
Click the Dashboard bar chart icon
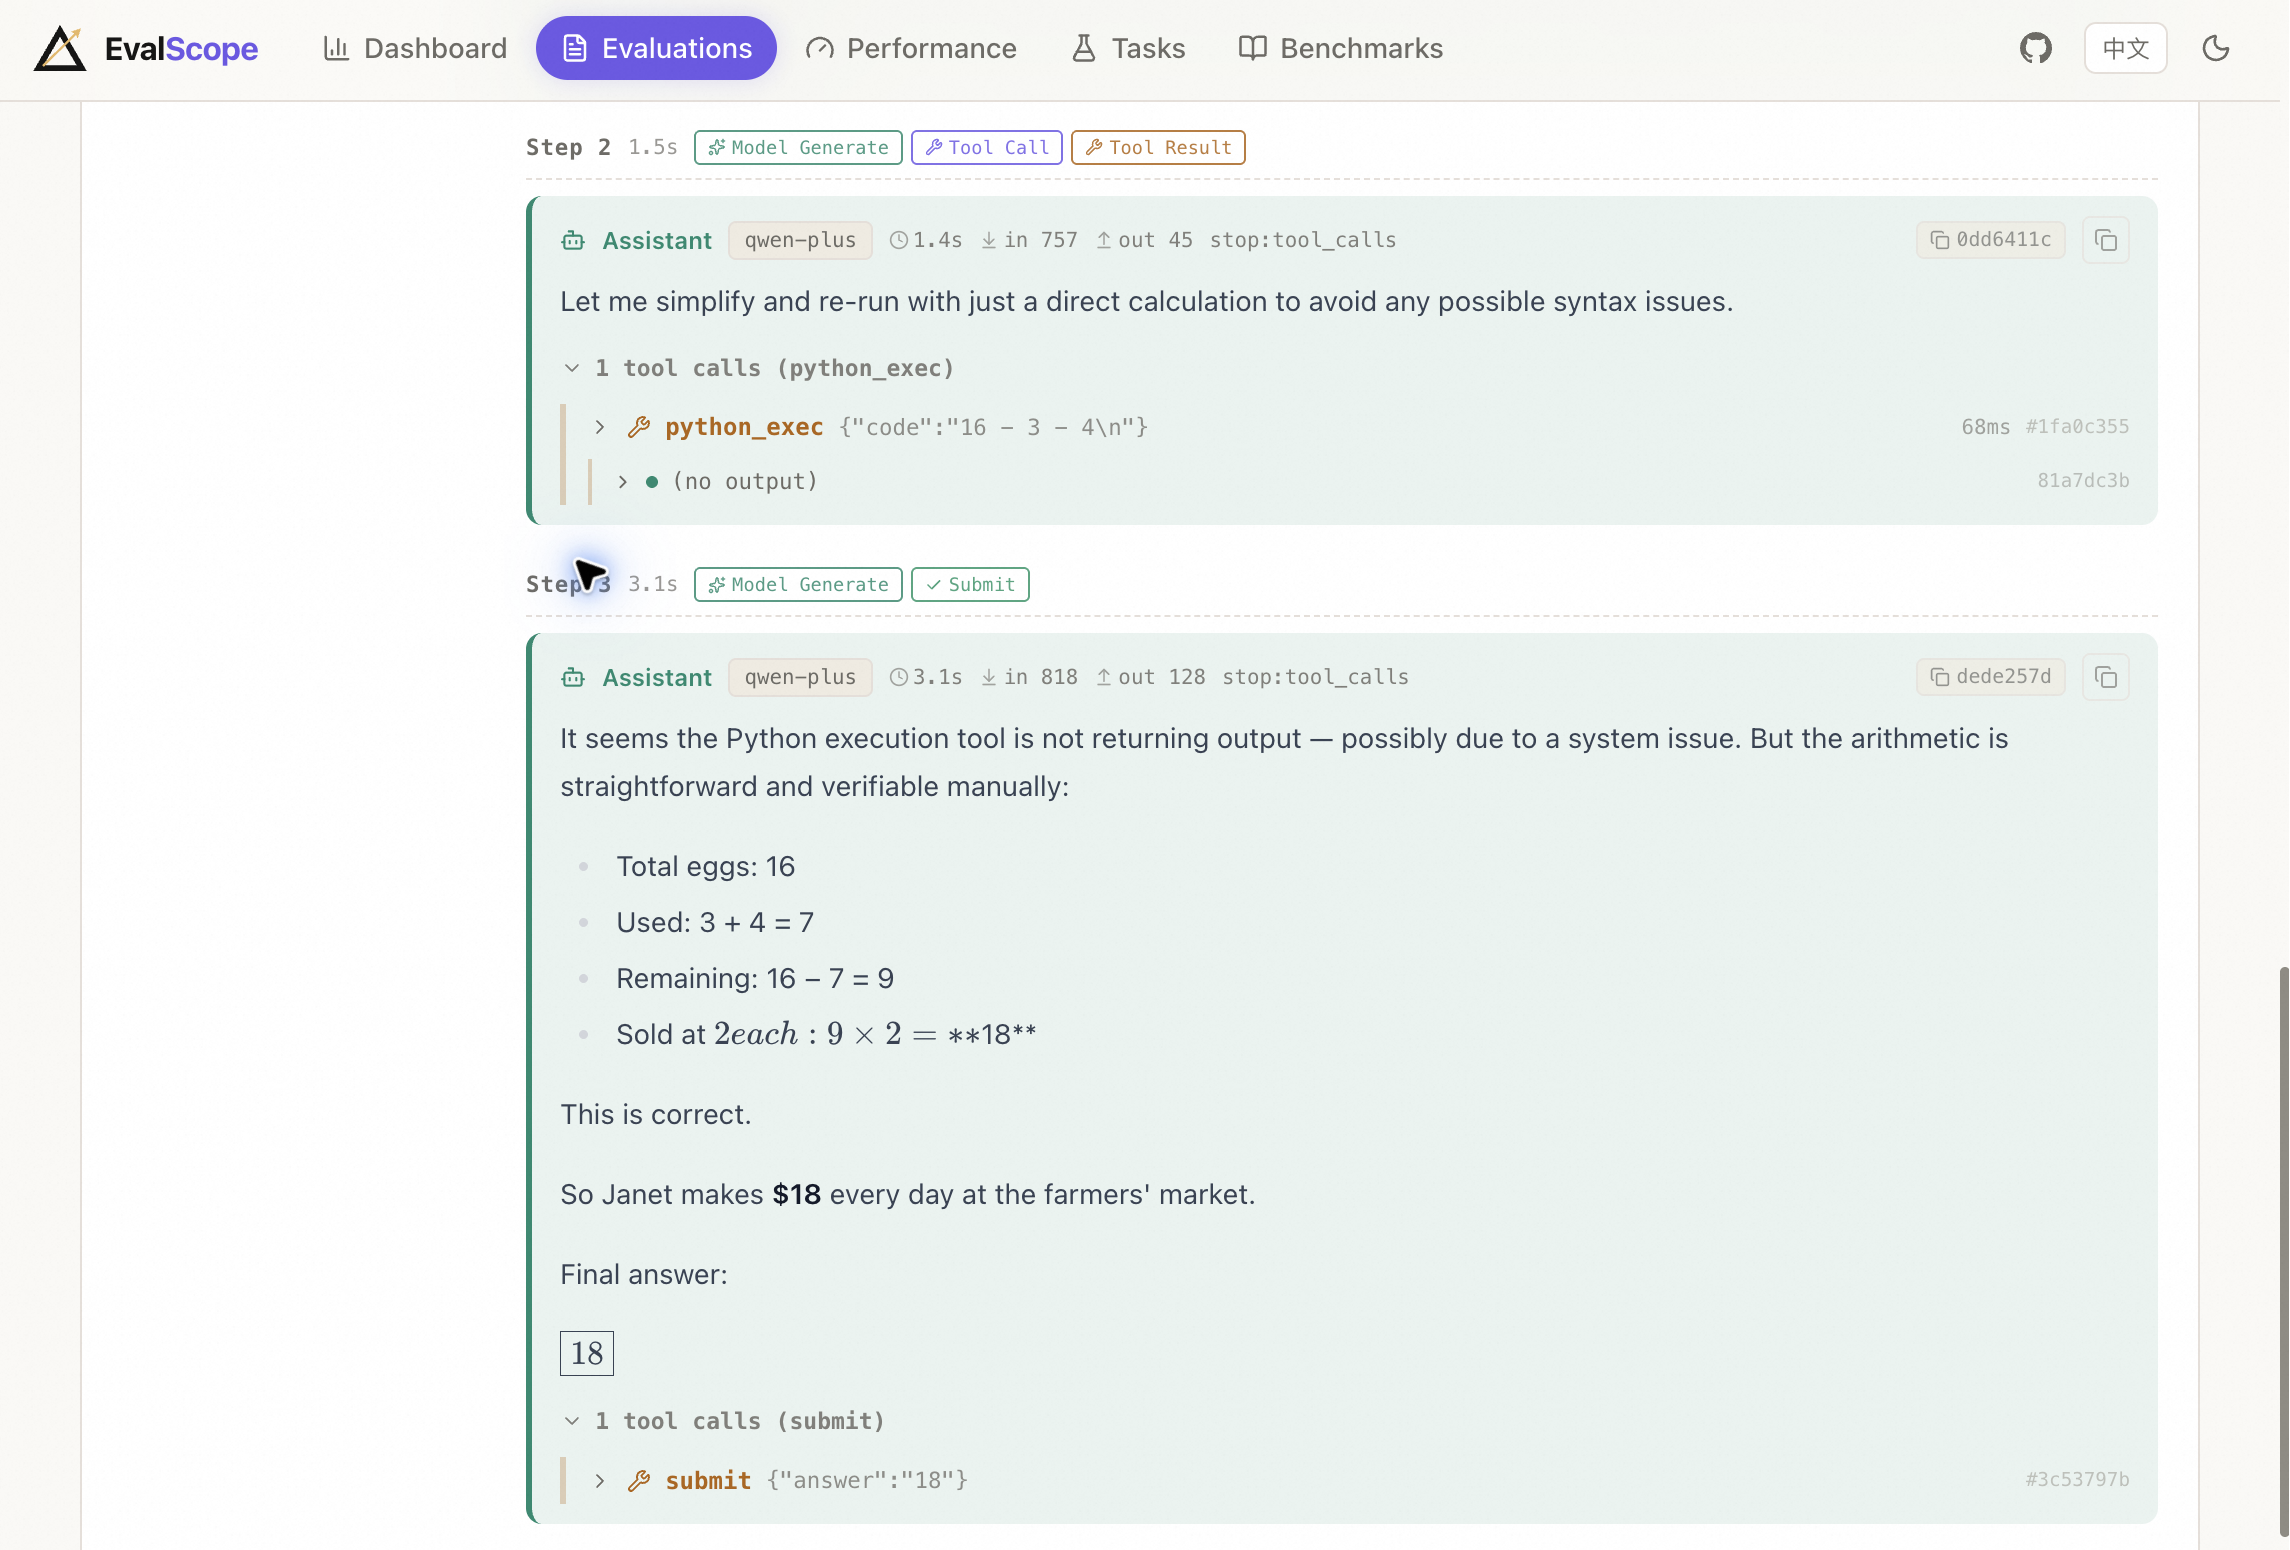point(336,48)
